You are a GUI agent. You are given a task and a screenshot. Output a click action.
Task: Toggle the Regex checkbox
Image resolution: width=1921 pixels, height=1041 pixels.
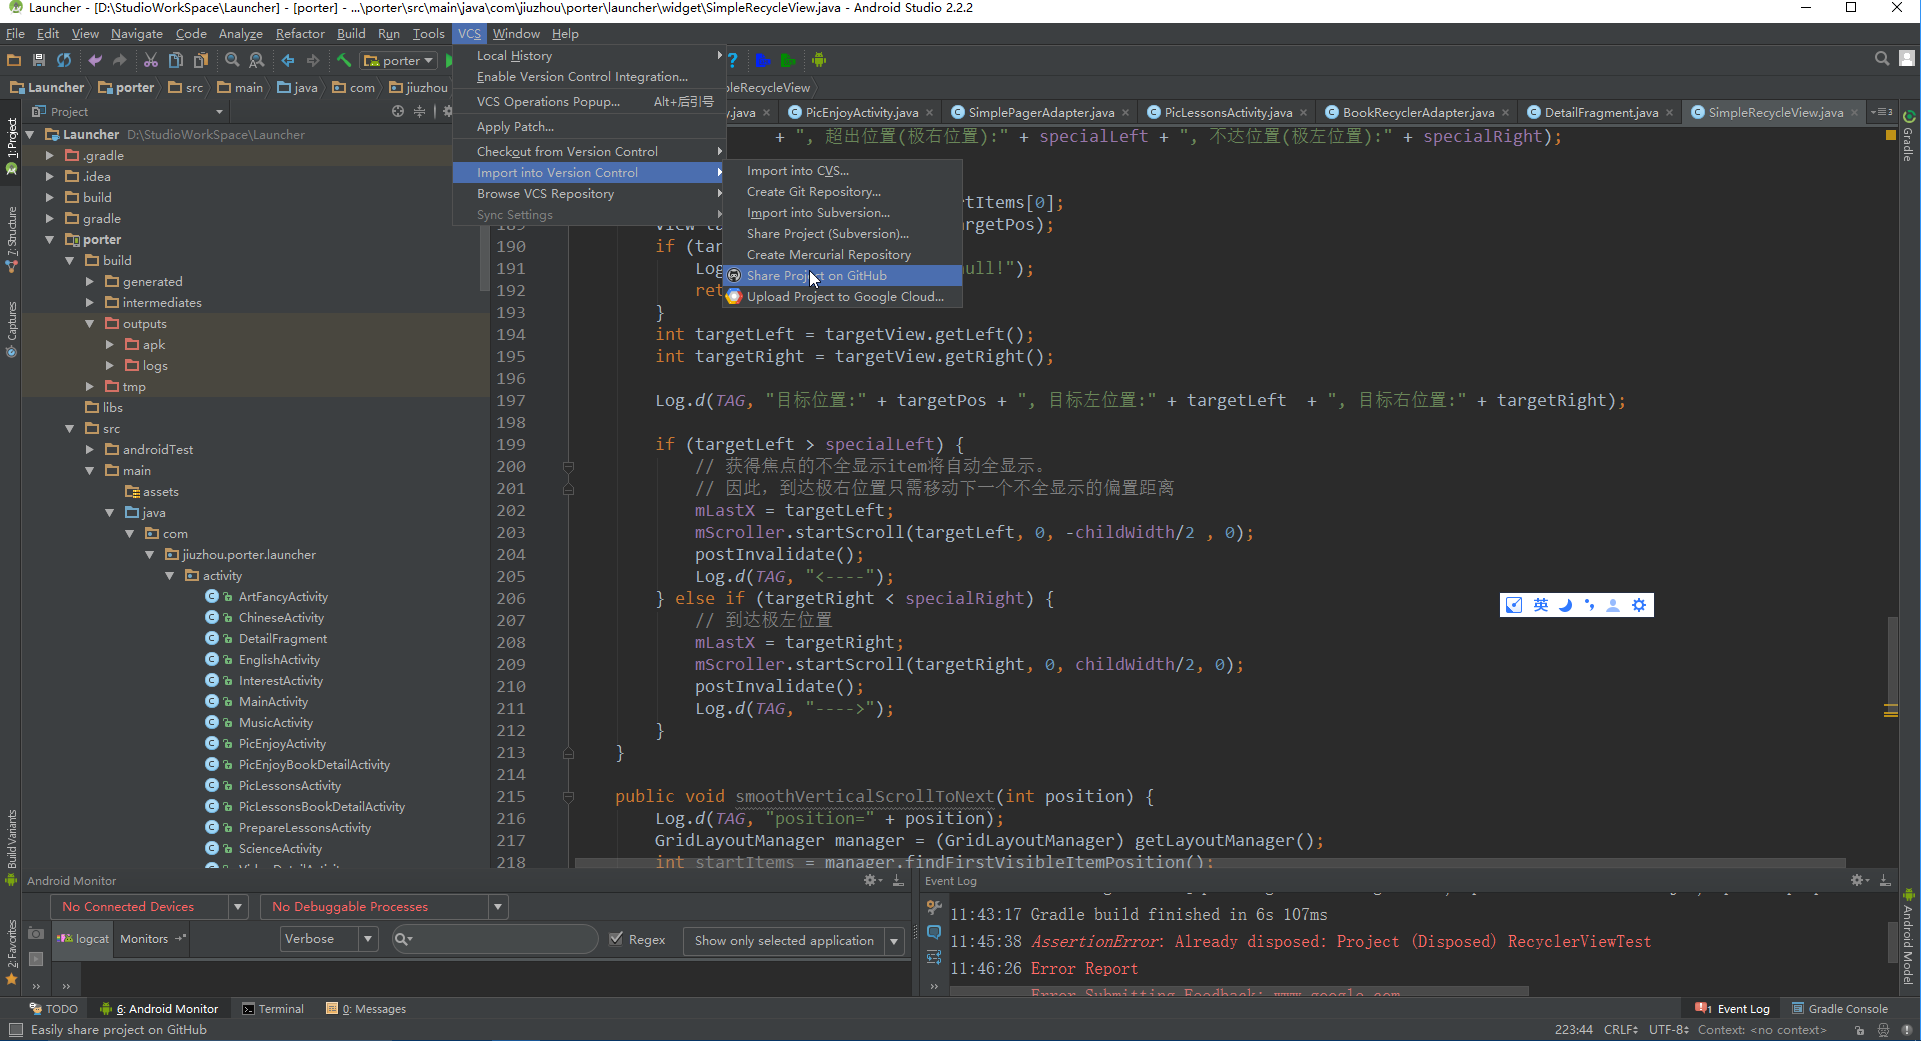(616, 939)
